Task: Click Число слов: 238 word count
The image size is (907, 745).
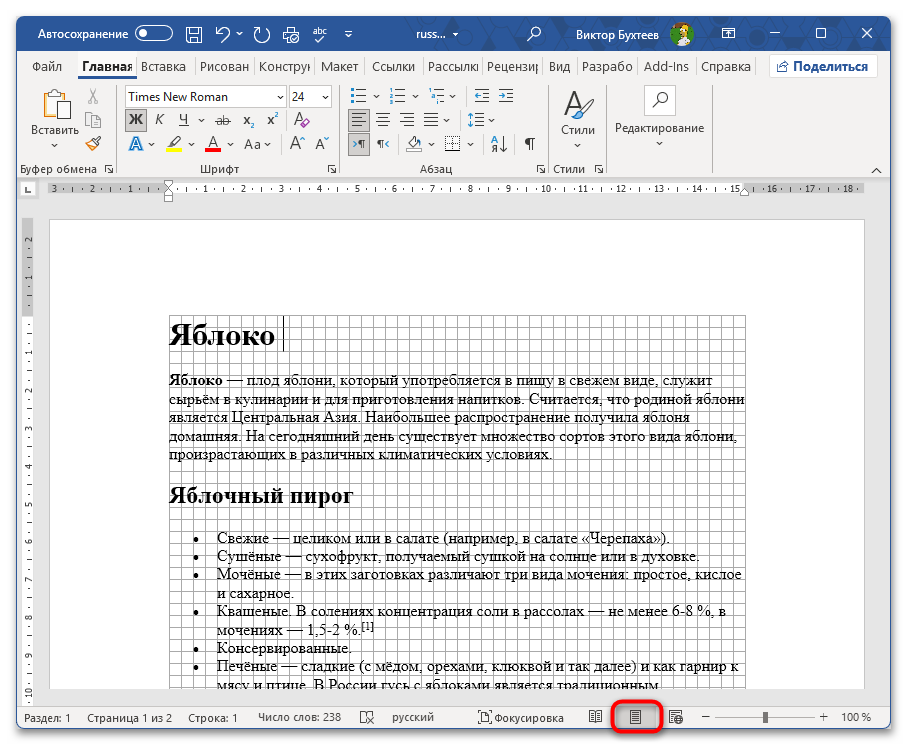Action: (x=299, y=717)
